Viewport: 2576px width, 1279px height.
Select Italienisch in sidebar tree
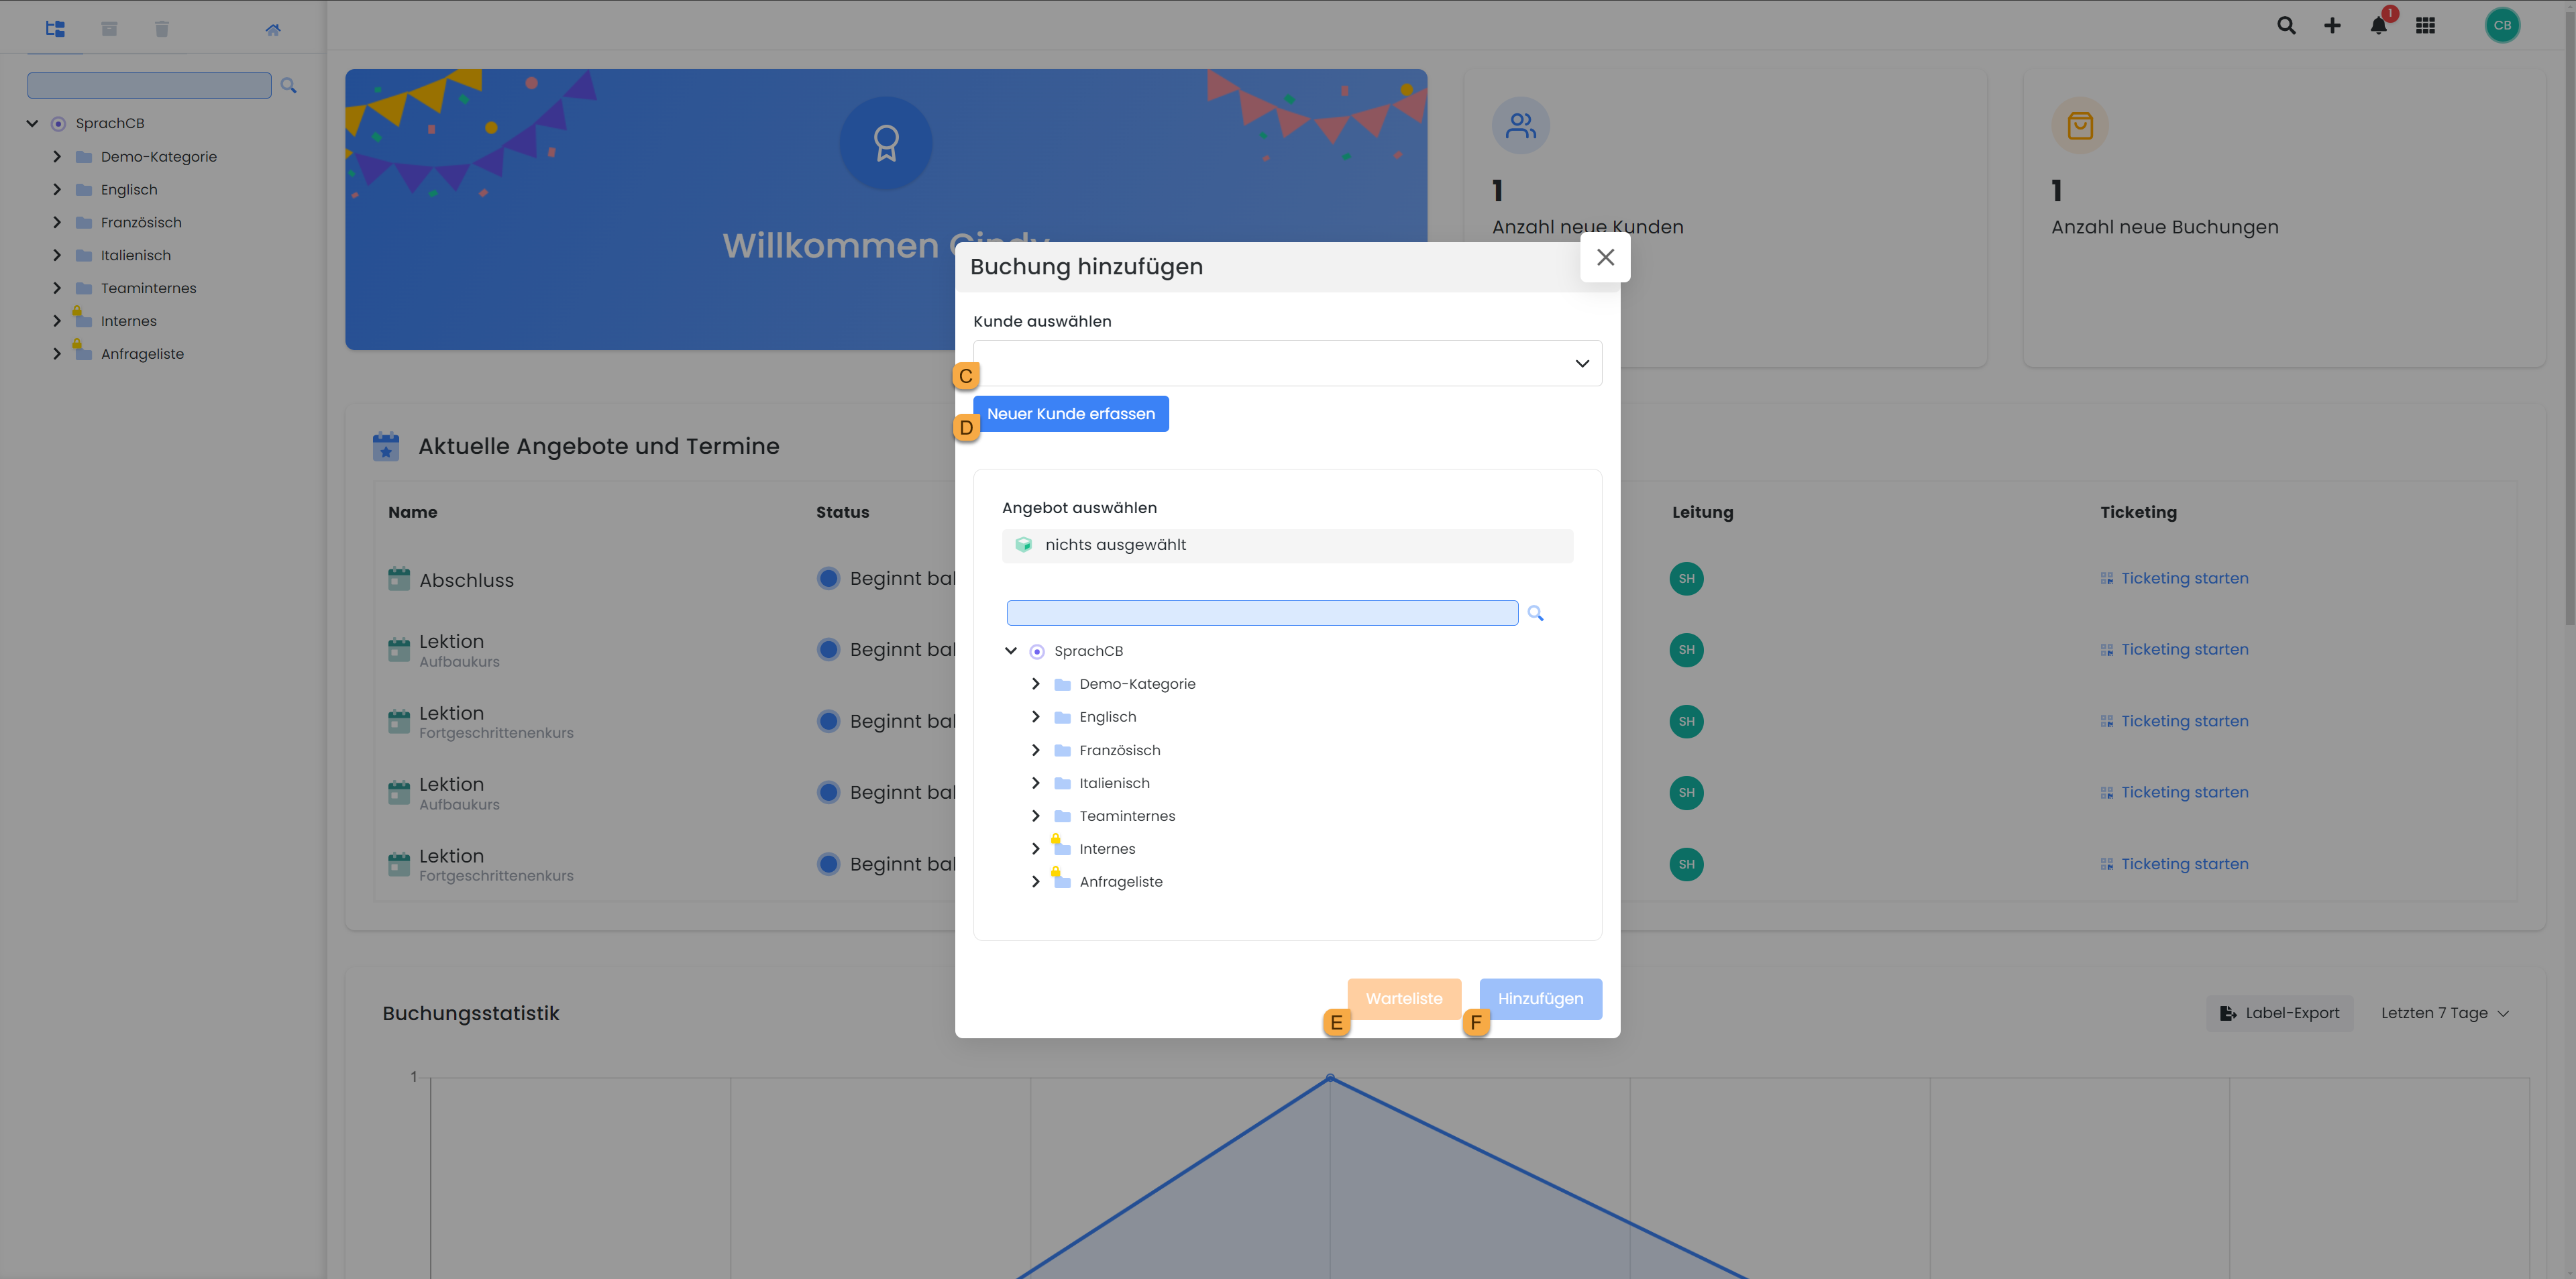tap(136, 256)
